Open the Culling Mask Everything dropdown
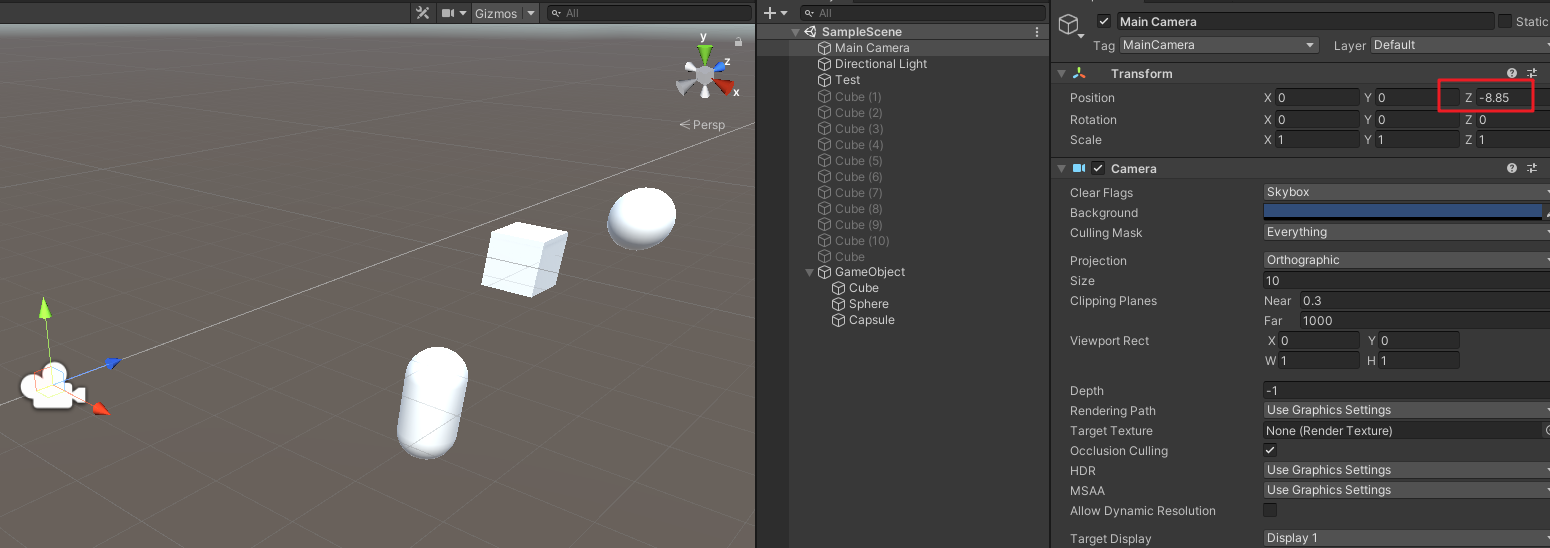This screenshot has height=548, width=1550. pyautogui.click(x=1406, y=232)
